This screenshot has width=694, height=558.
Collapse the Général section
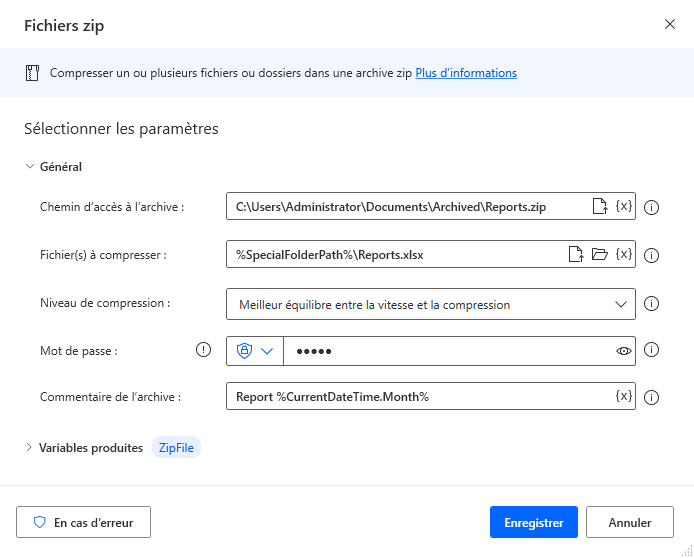[30, 167]
